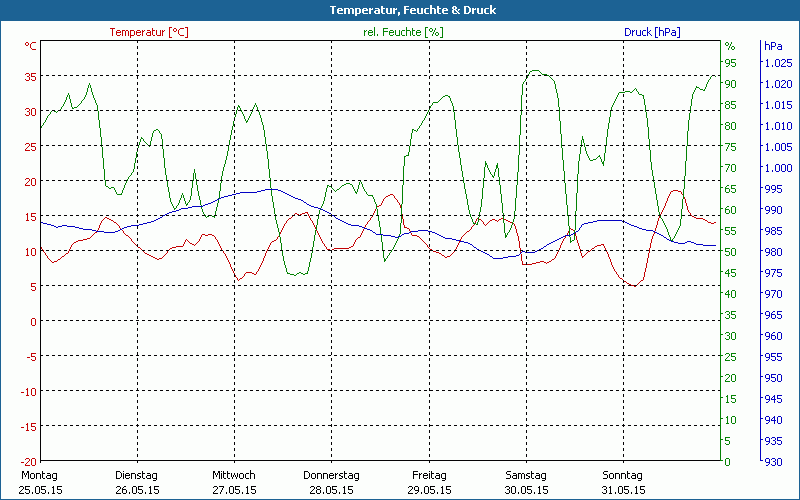Click the 'Donnerstag' day label
The image size is (800, 500).
[x=331, y=475]
